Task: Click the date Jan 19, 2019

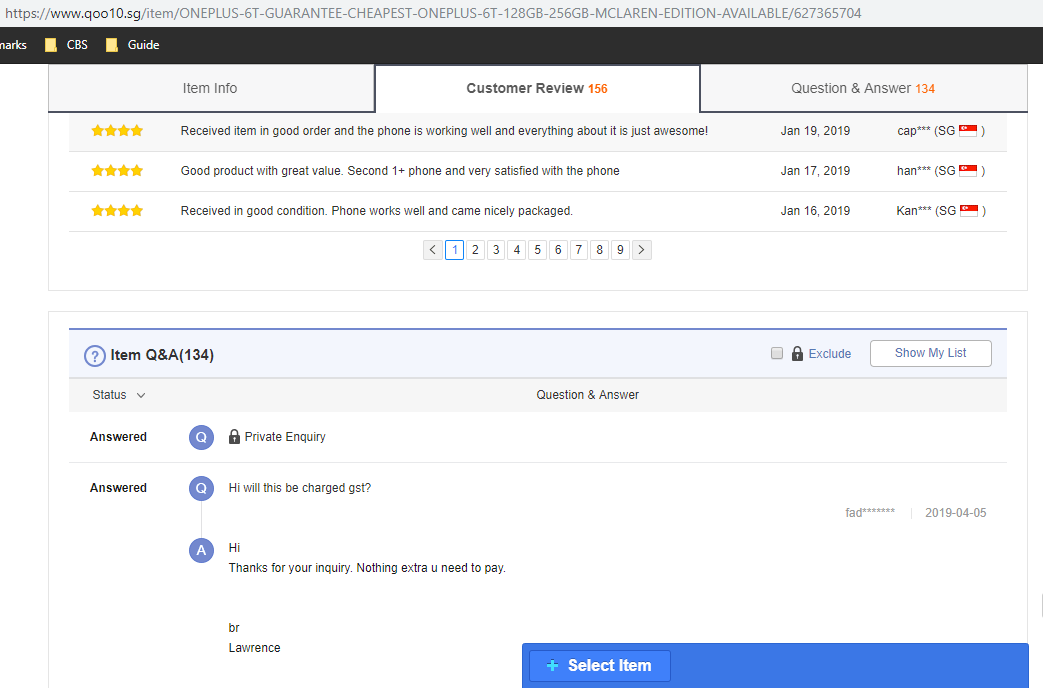Action: click(815, 130)
